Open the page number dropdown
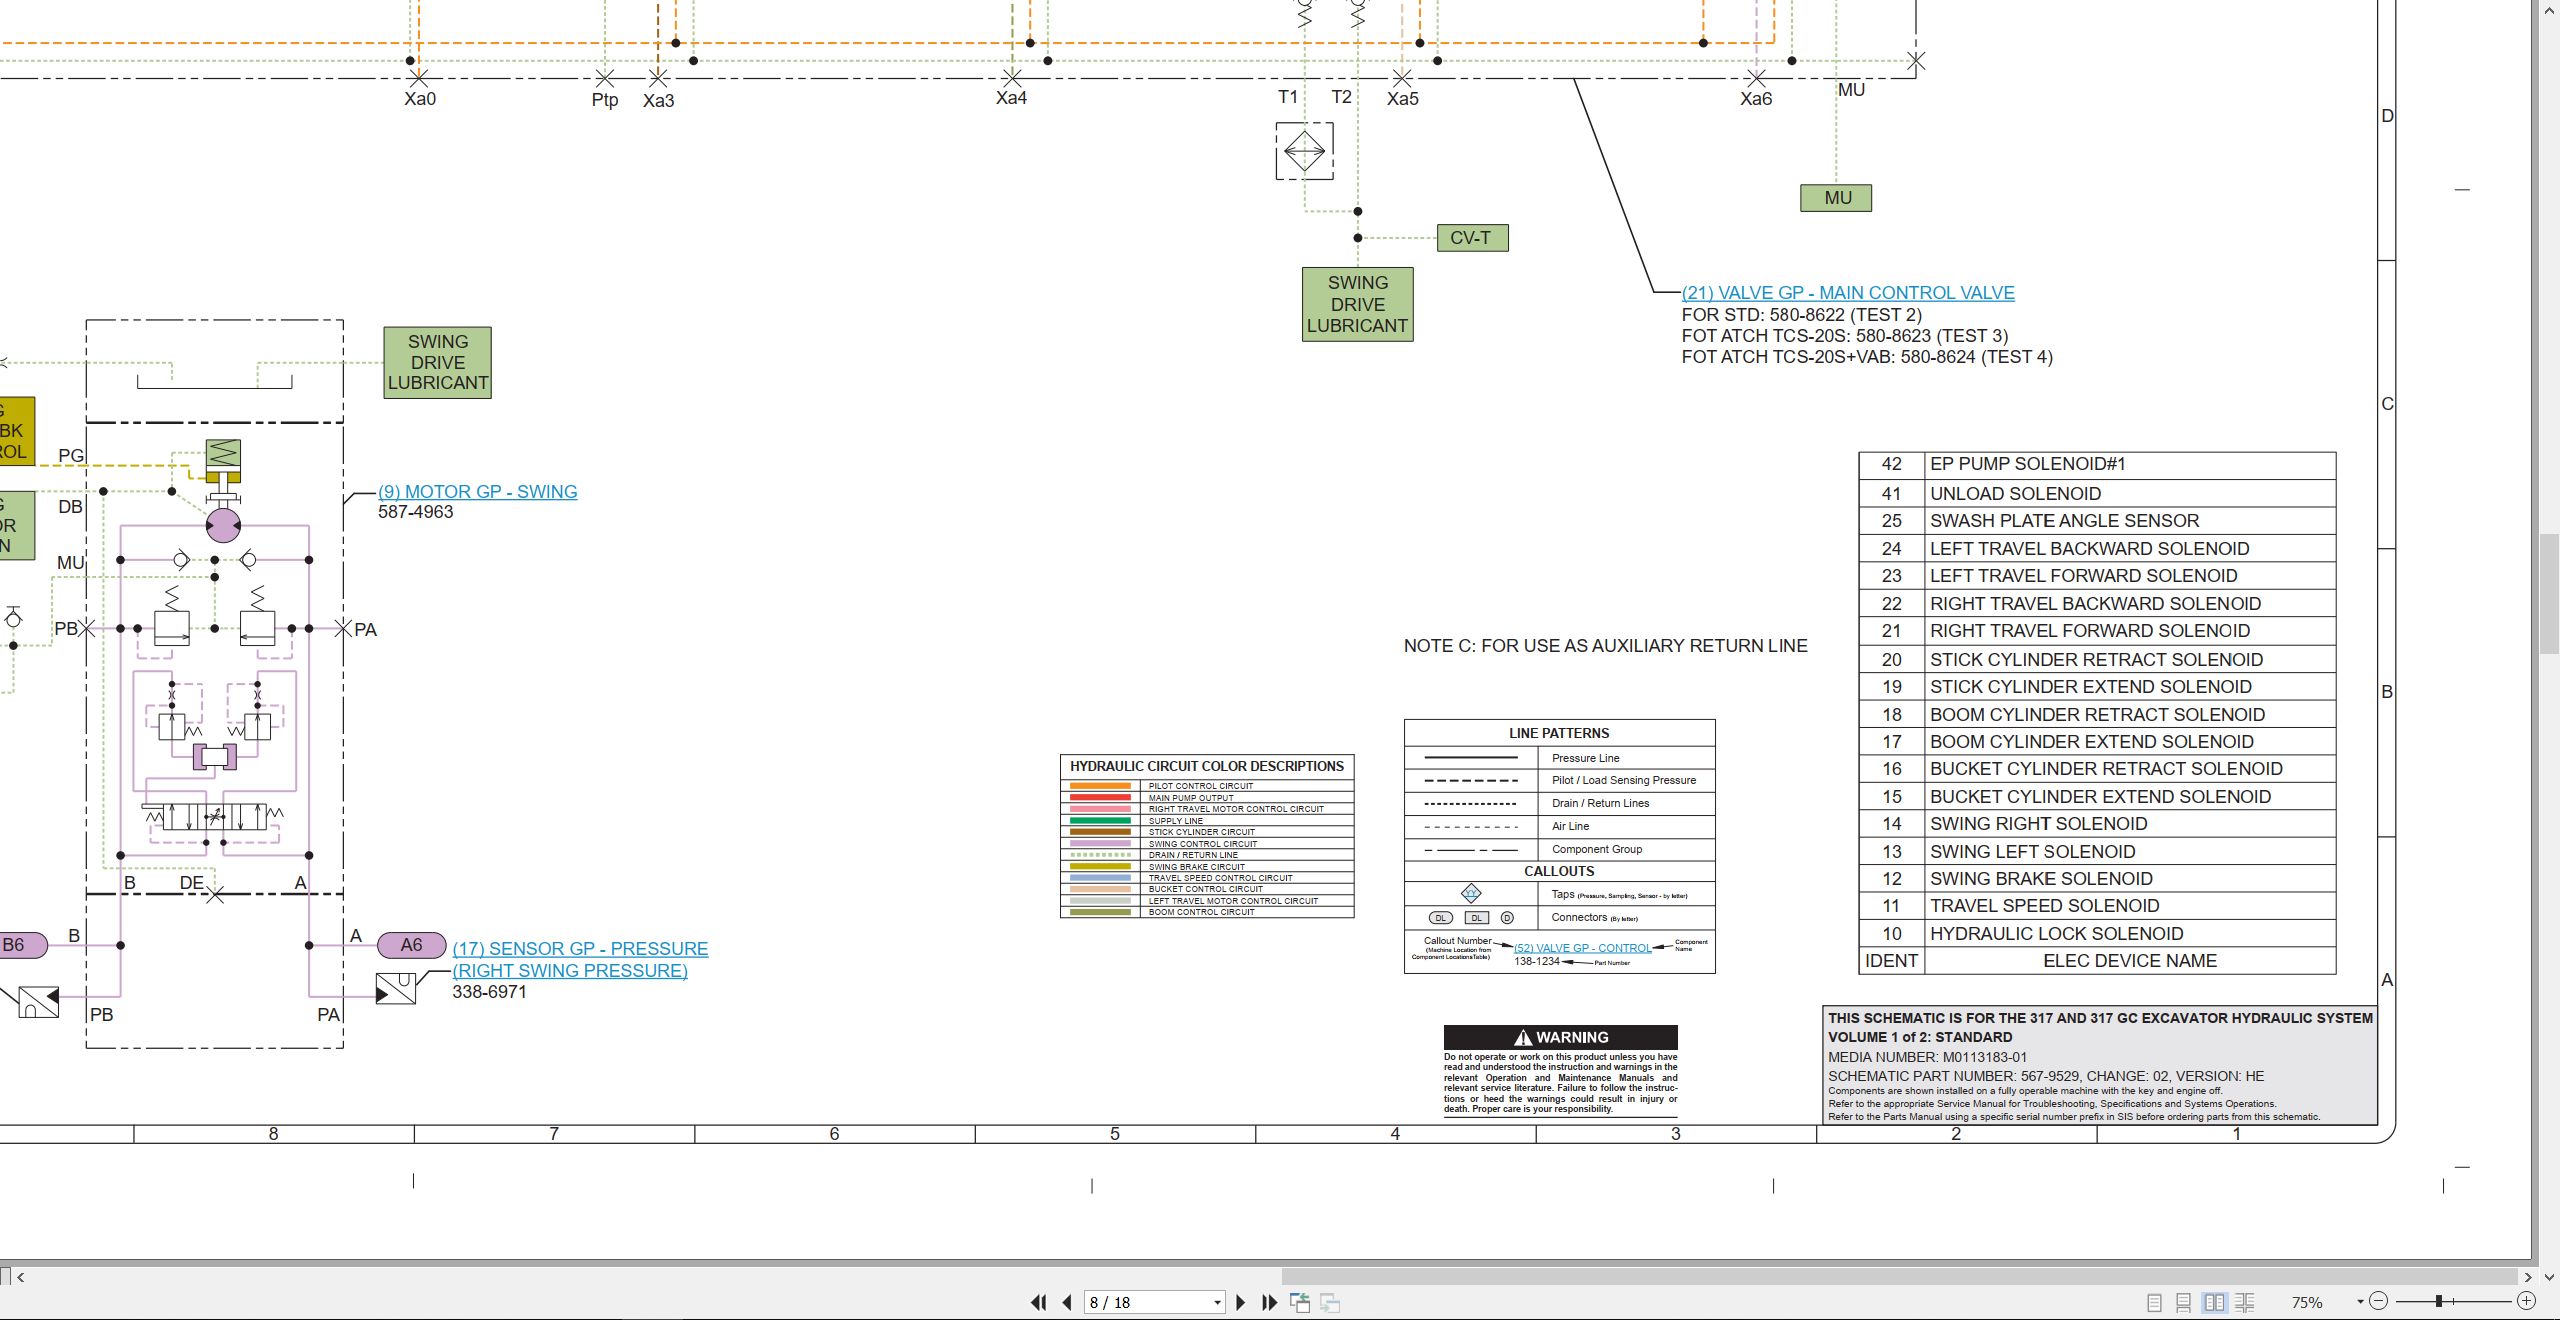Image resolution: width=2560 pixels, height=1320 pixels. click(x=1217, y=1302)
